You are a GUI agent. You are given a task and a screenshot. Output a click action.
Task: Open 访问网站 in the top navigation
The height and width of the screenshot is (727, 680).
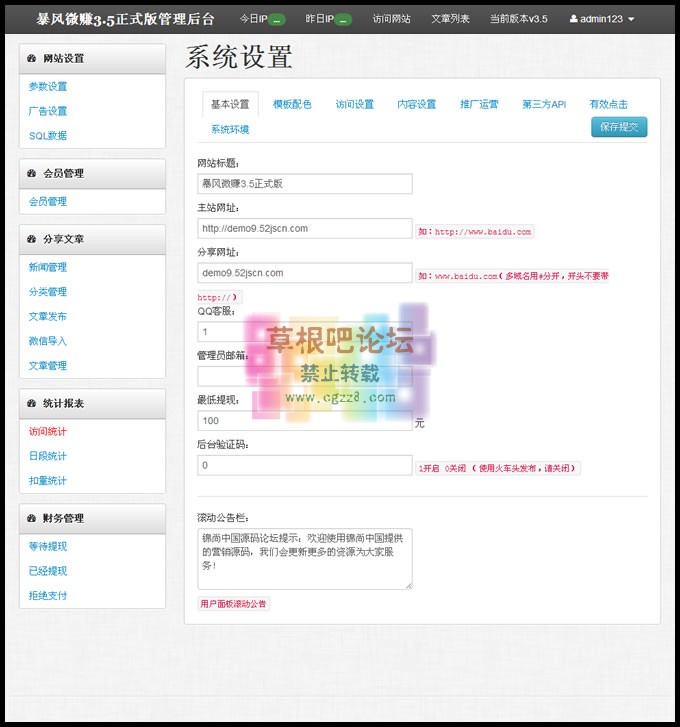pos(391,19)
